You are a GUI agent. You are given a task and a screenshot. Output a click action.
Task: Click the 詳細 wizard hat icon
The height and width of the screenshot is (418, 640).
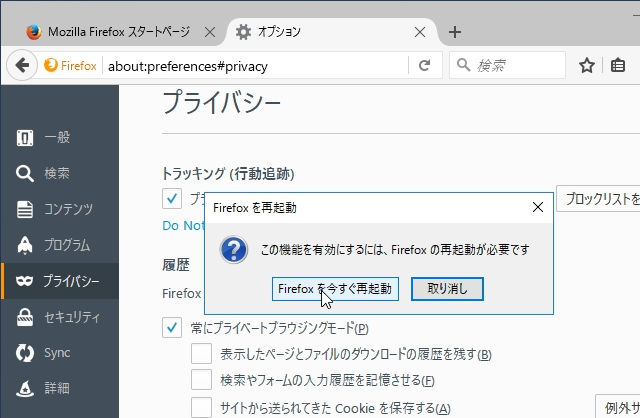24,388
